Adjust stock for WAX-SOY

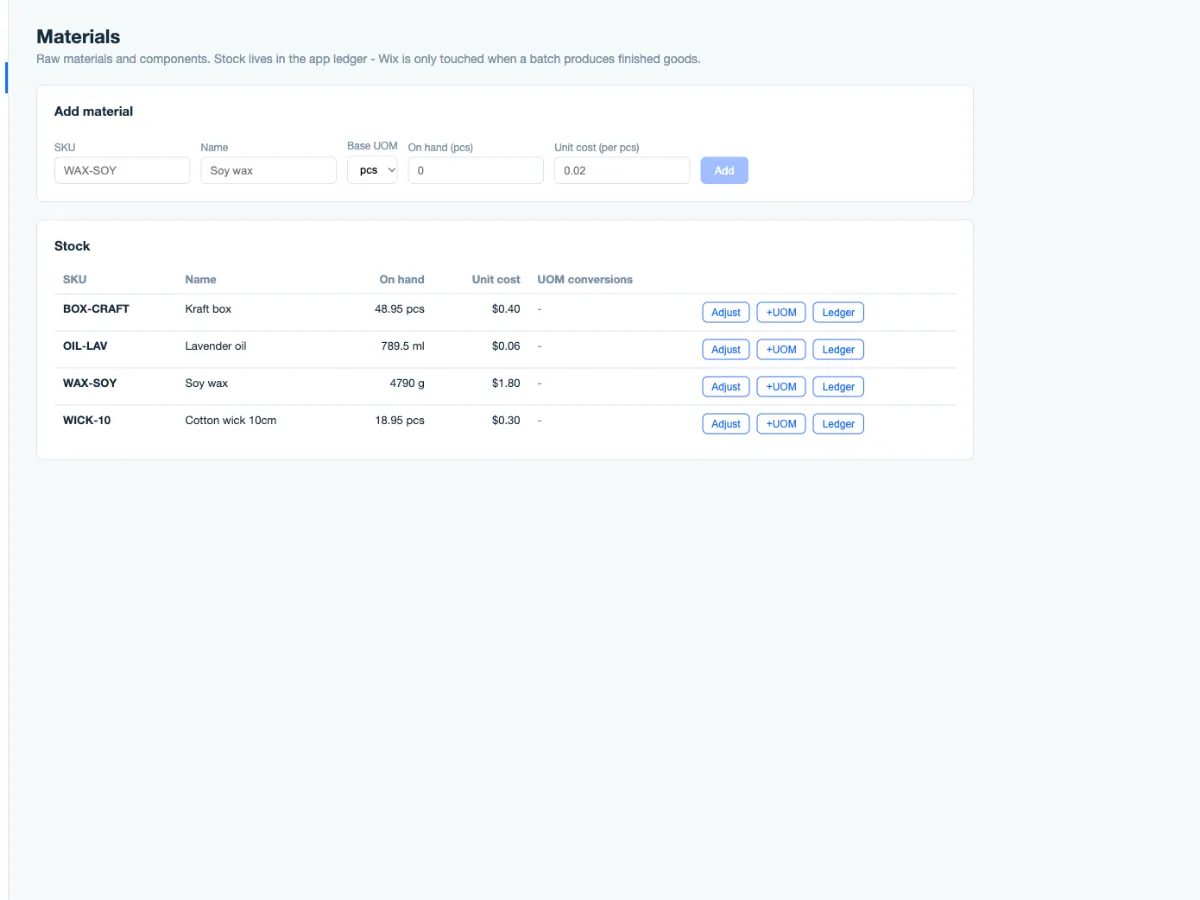tap(726, 386)
